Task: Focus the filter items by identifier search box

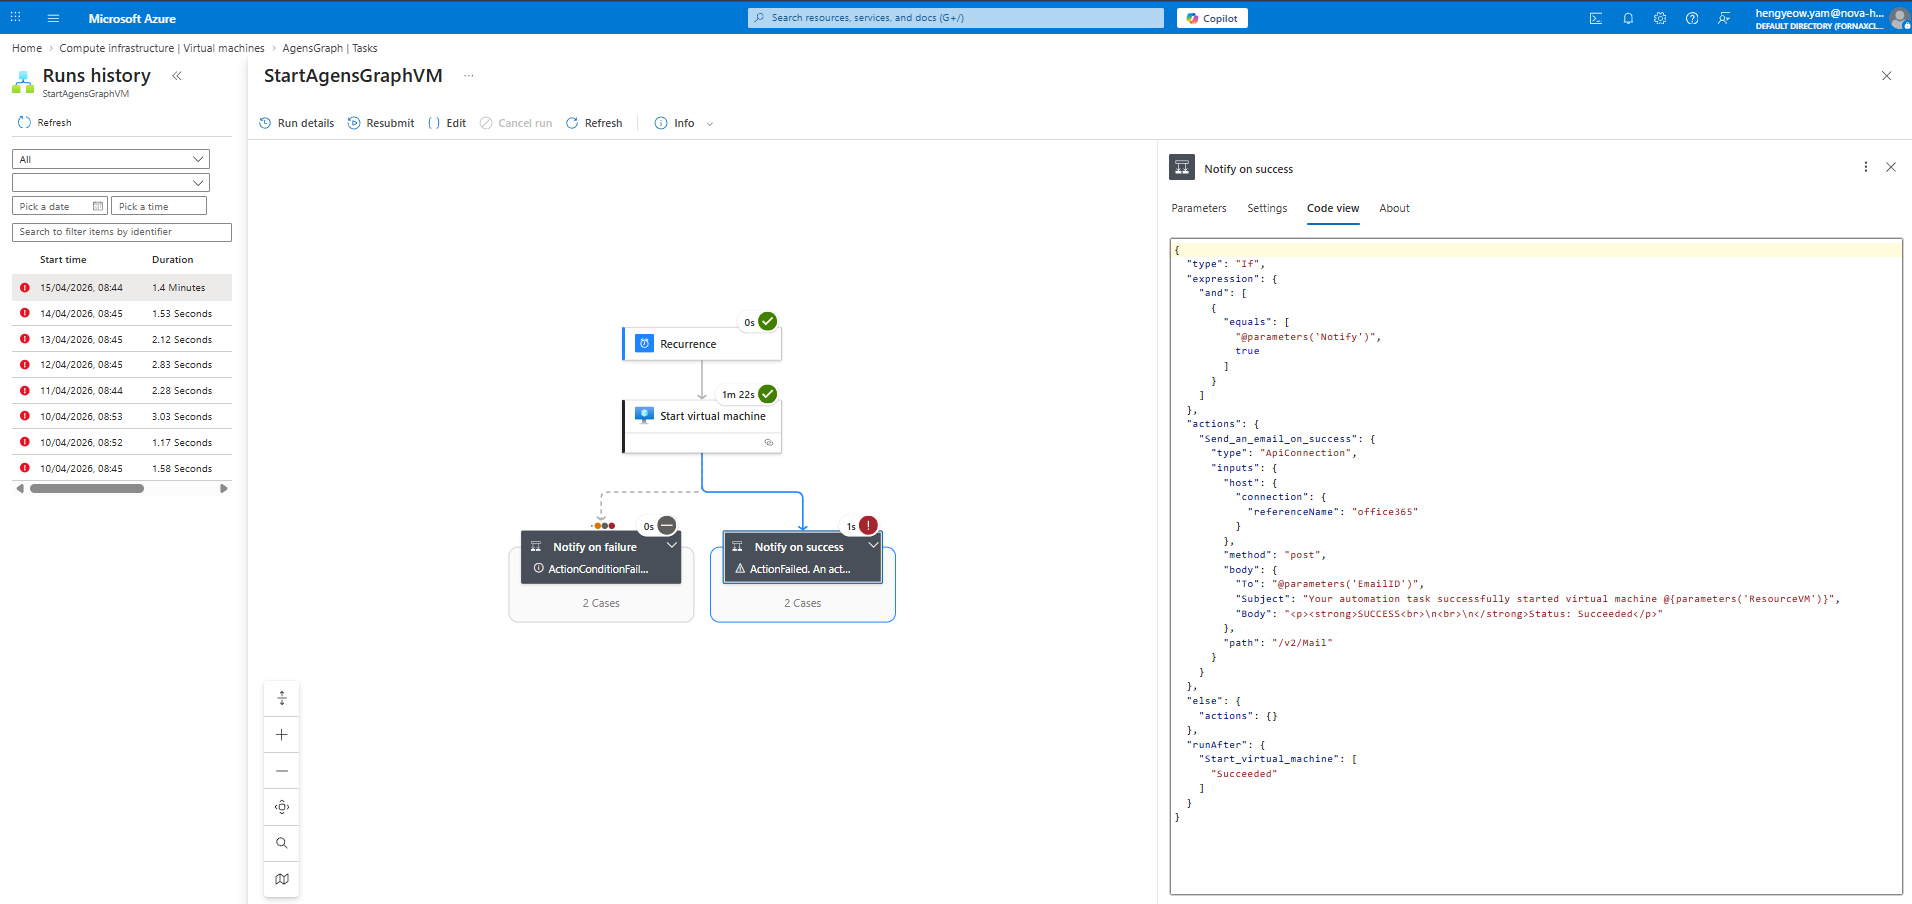Action: [x=122, y=232]
